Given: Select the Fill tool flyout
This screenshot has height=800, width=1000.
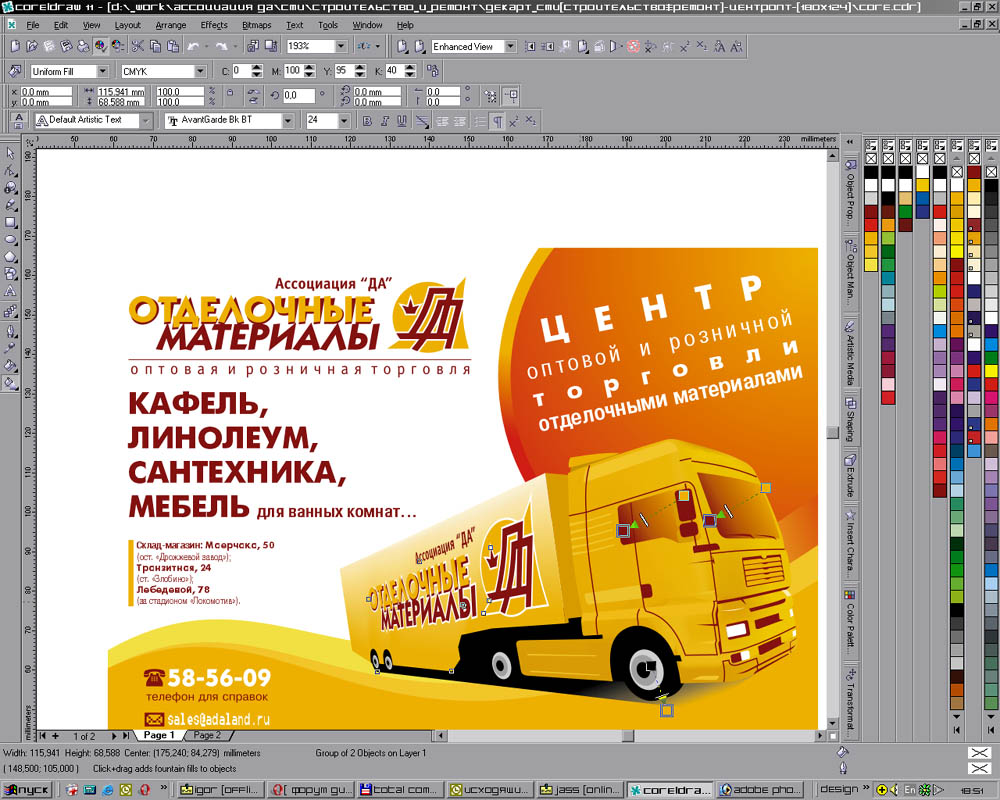Looking at the screenshot, I should [x=10, y=366].
